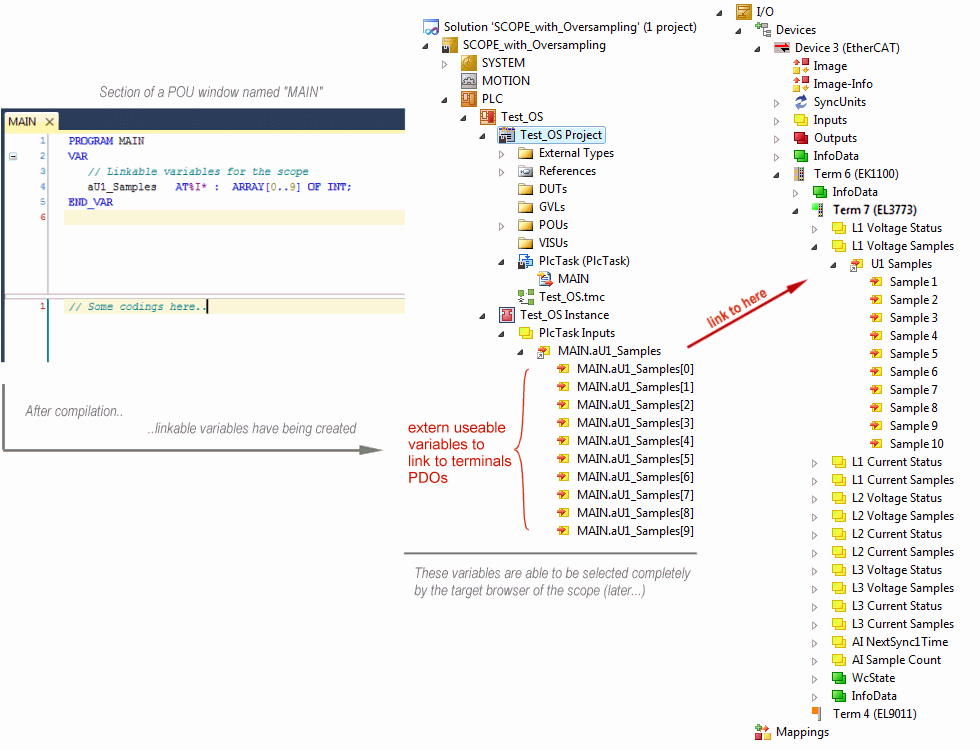Expand the External Types folder
Viewport: 980px width, 750px height.
[x=502, y=153]
